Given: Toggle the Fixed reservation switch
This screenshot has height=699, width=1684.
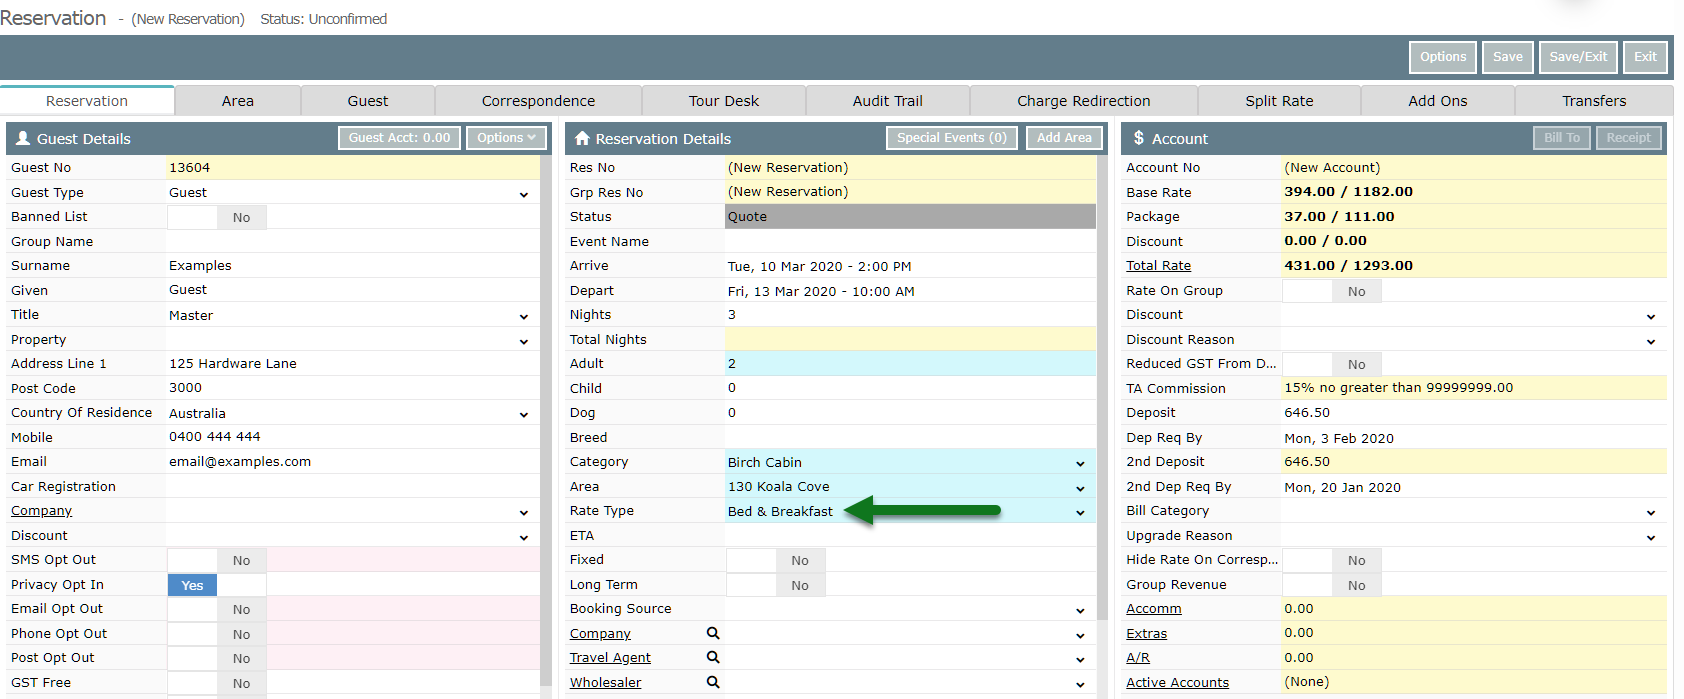Looking at the screenshot, I should tap(776, 560).
